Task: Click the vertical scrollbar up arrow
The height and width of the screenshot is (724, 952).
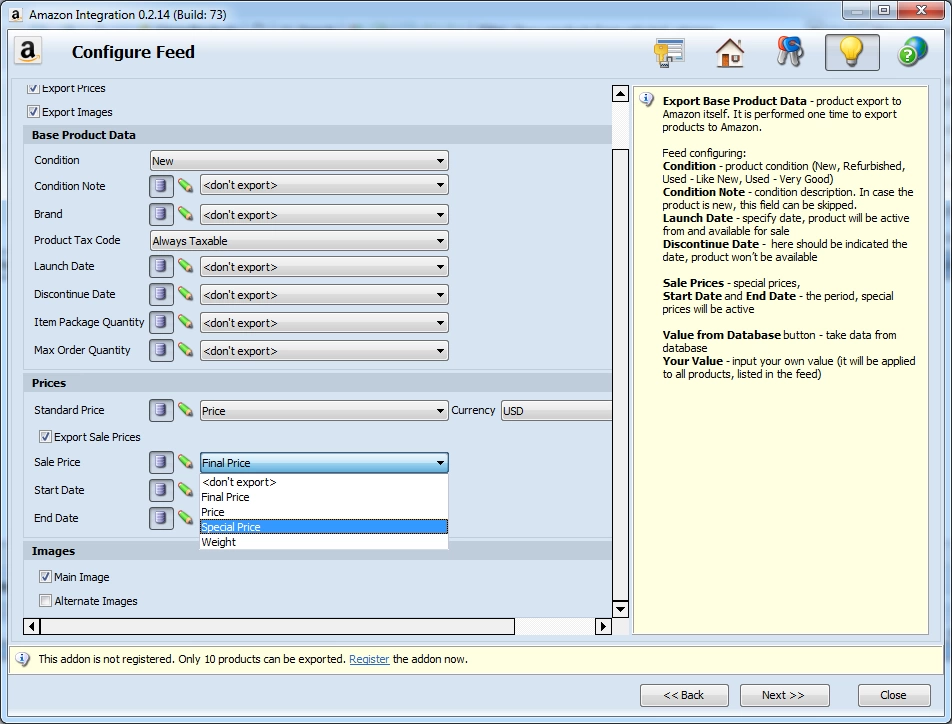Action: [x=620, y=94]
